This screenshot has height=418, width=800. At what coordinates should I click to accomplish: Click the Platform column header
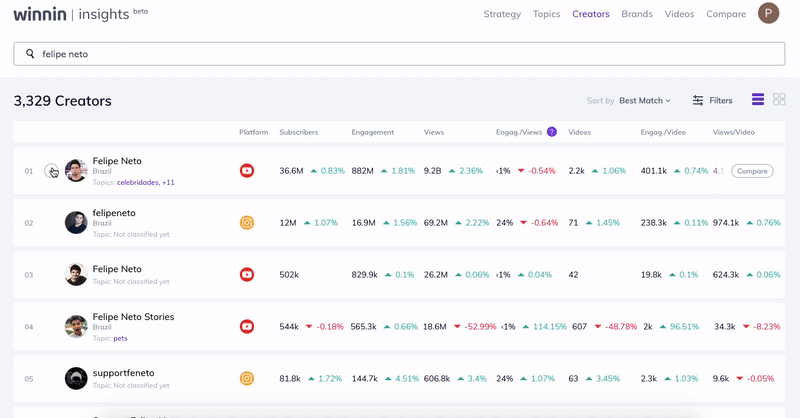click(x=254, y=132)
